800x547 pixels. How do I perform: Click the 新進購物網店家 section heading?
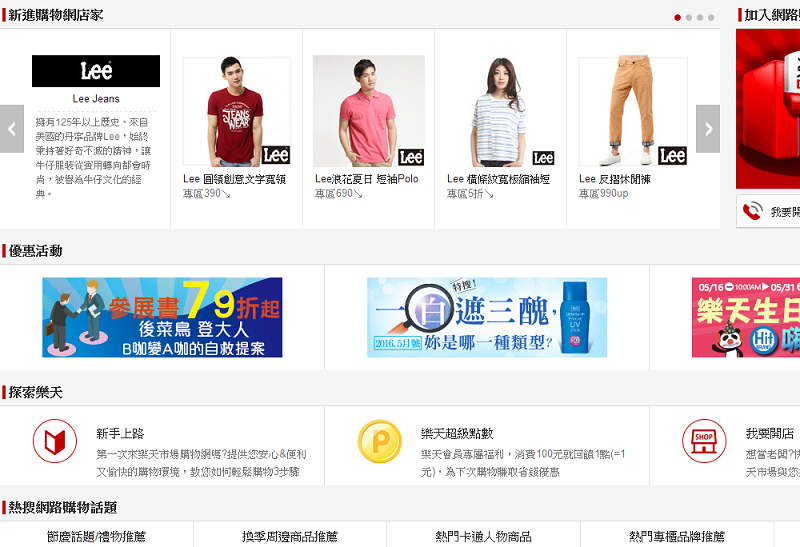point(56,15)
